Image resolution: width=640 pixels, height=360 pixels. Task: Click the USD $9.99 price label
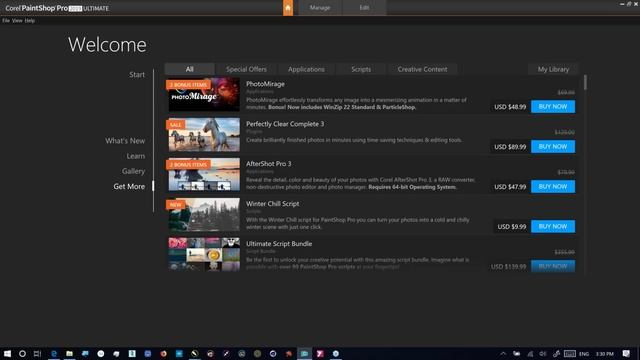tap(512, 227)
